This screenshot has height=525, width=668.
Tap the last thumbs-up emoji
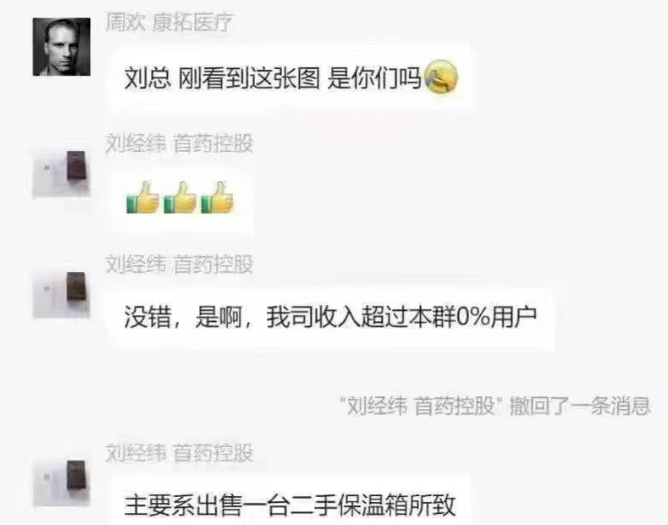217,198
